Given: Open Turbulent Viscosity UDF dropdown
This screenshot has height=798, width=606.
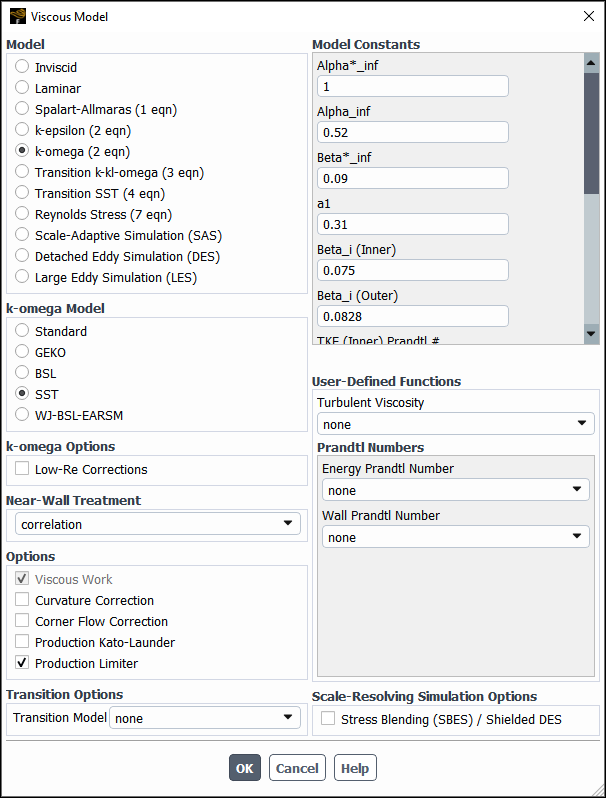Looking at the screenshot, I should coord(455,424).
